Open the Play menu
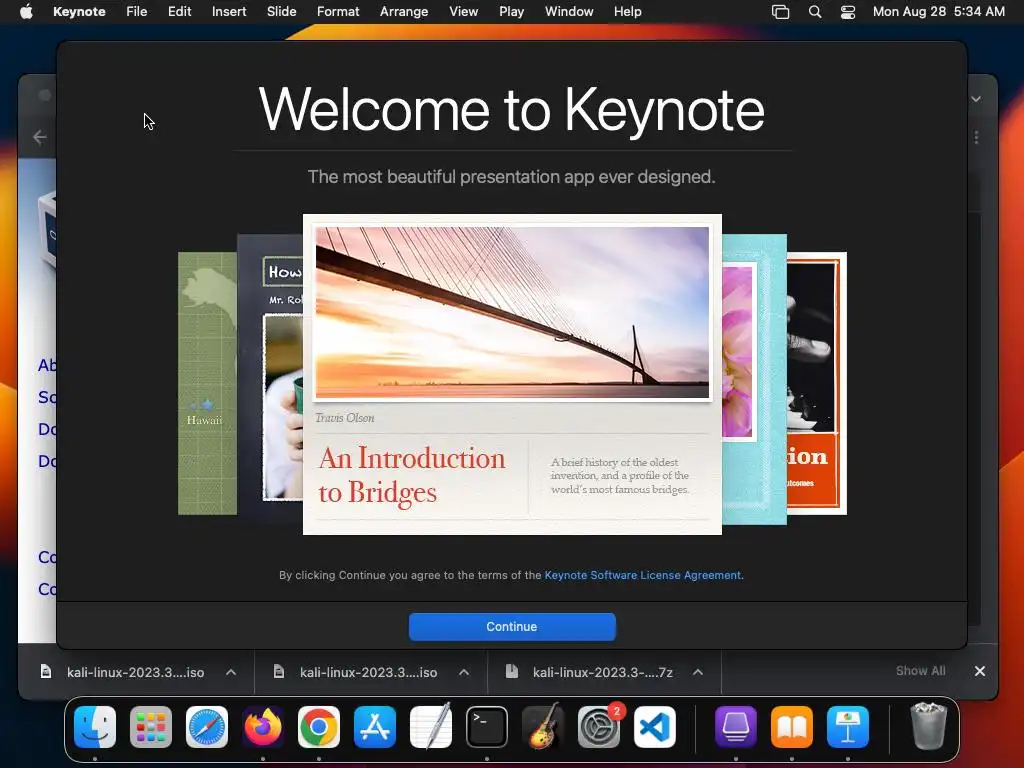1024x768 pixels. click(511, 12)
